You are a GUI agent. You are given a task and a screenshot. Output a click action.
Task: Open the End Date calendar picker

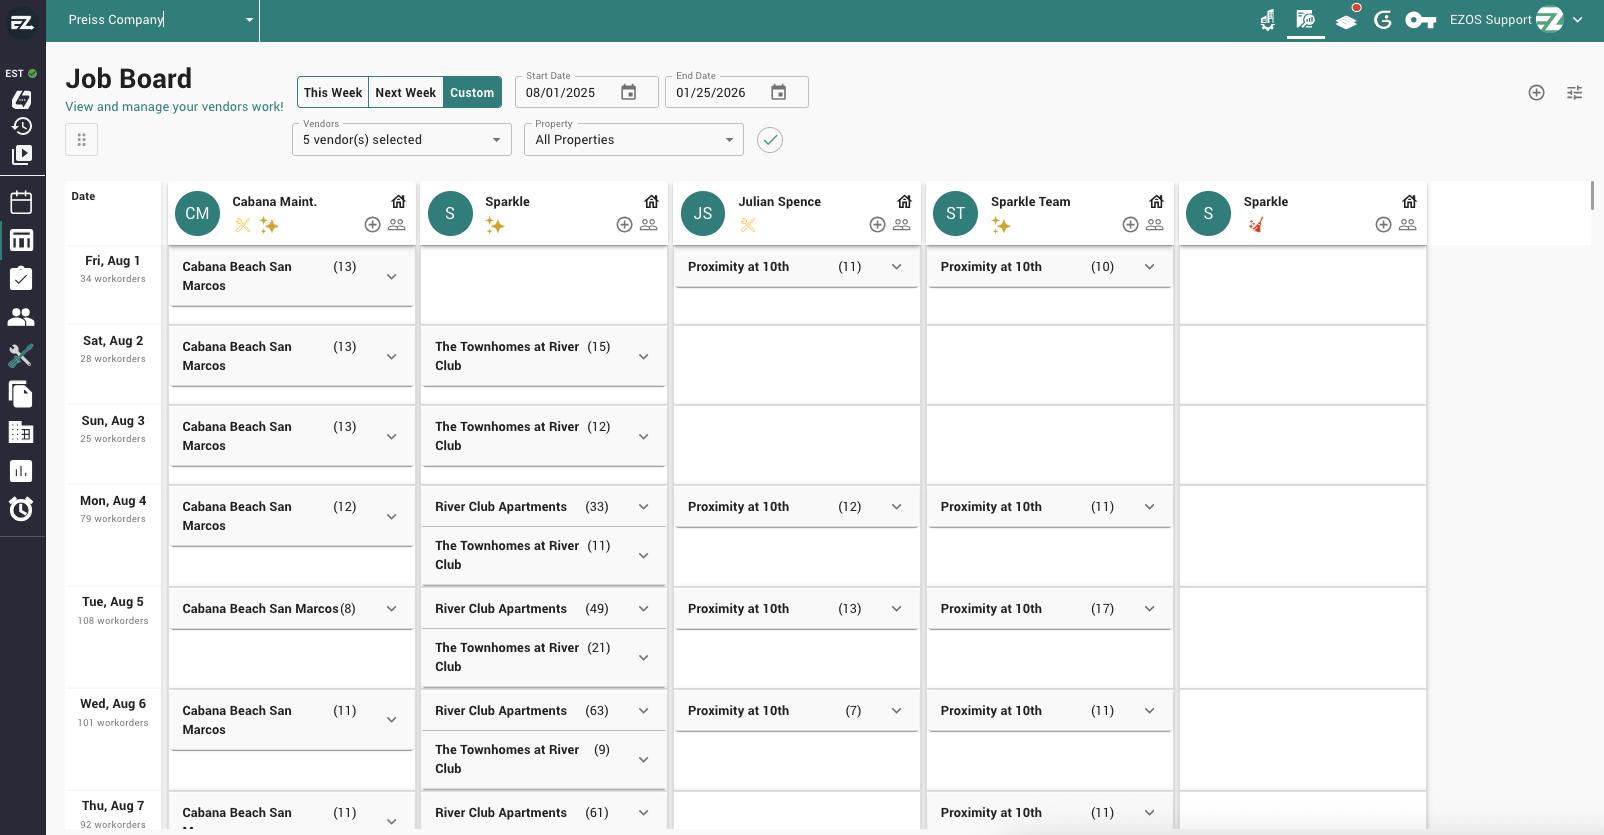[x=779, y=93]
